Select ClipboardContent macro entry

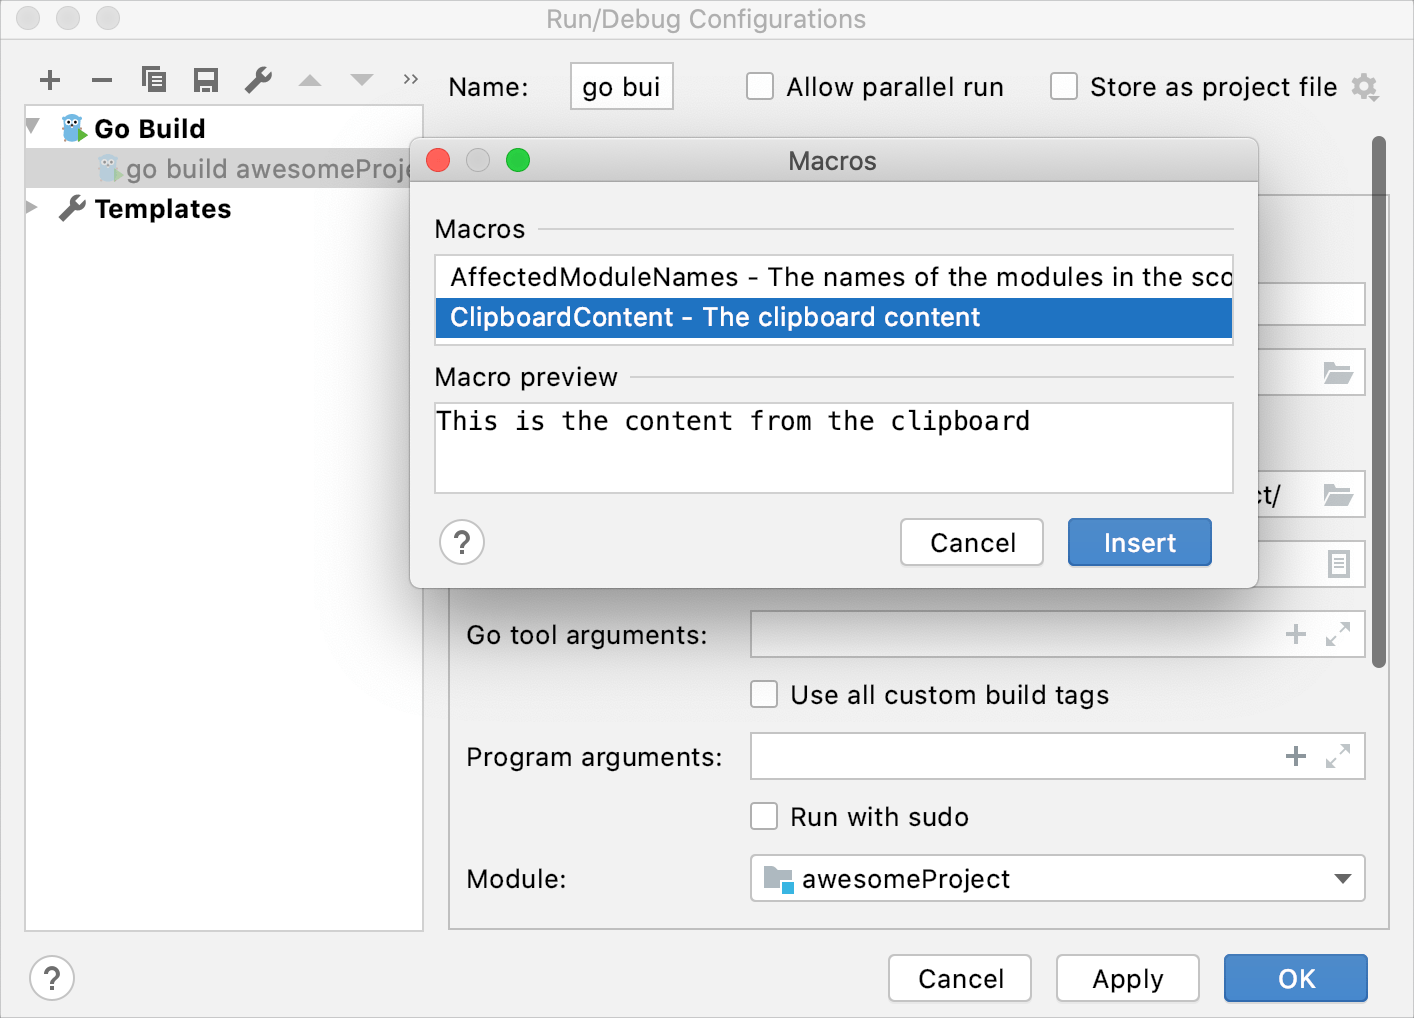click(834, 318)
